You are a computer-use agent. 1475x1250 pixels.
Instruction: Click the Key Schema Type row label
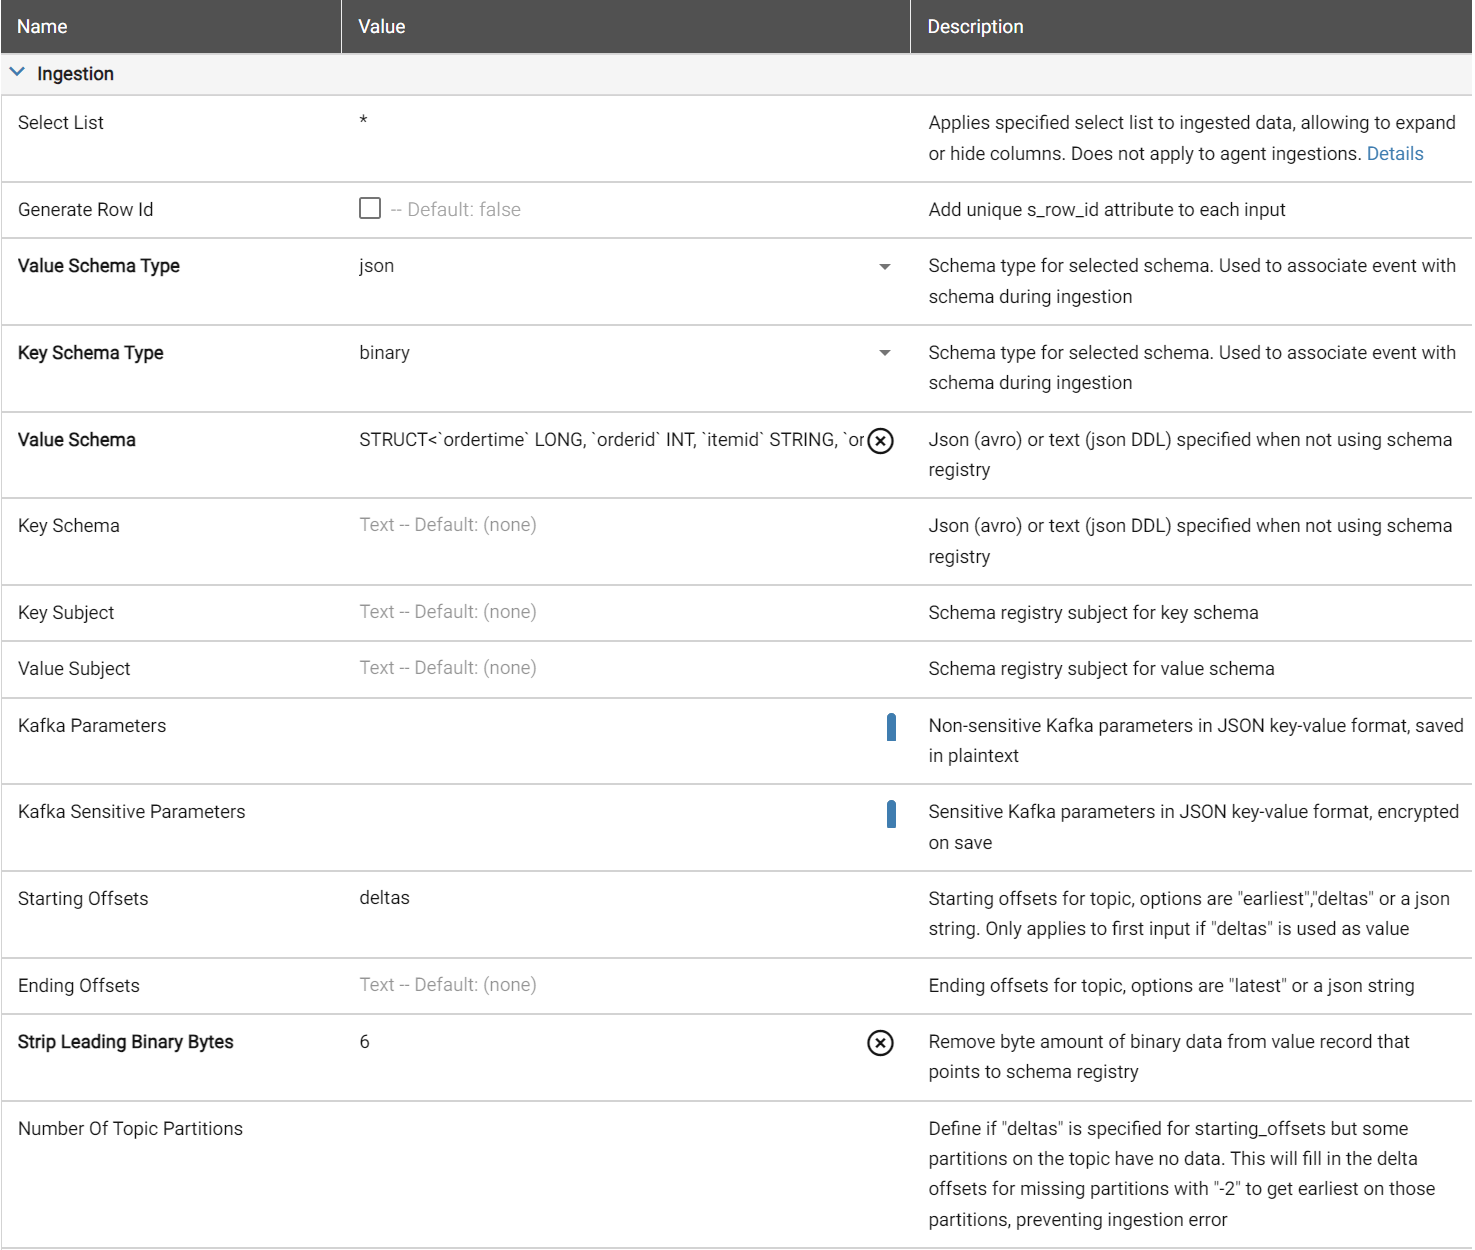pos(91,353)
